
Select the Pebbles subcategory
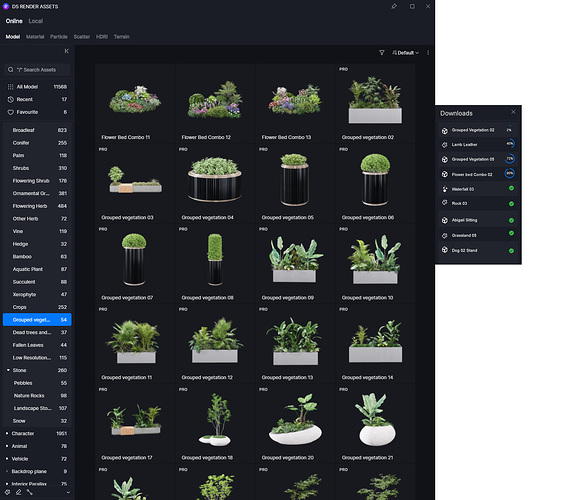pyautogui.click(x=37, y=383)
